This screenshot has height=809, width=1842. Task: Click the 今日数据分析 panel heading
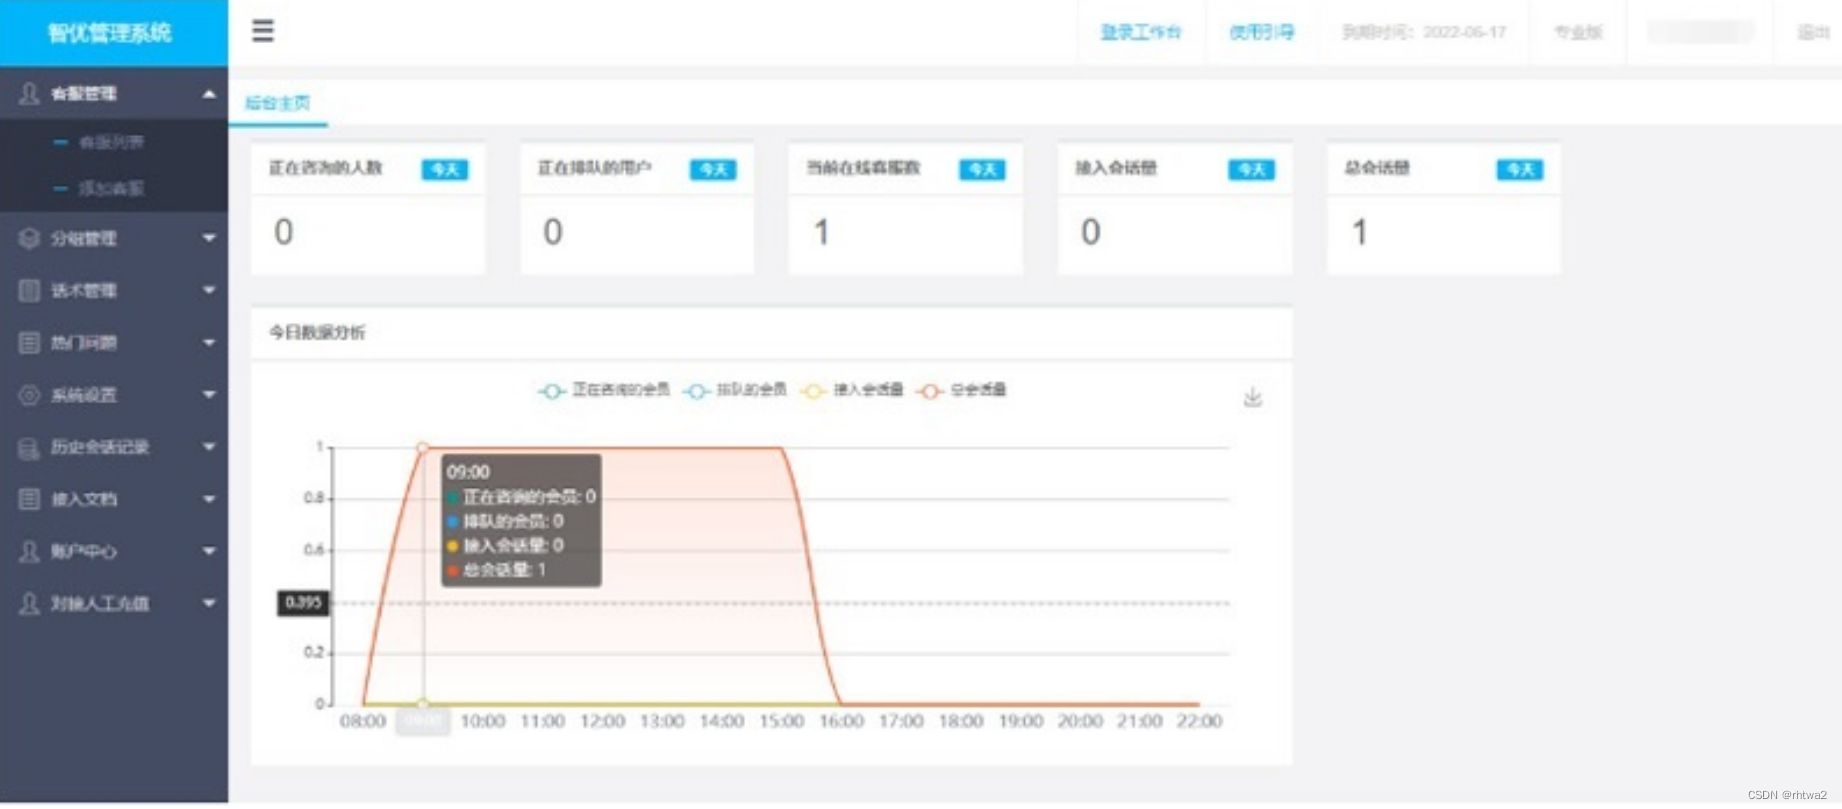(318, 332)
